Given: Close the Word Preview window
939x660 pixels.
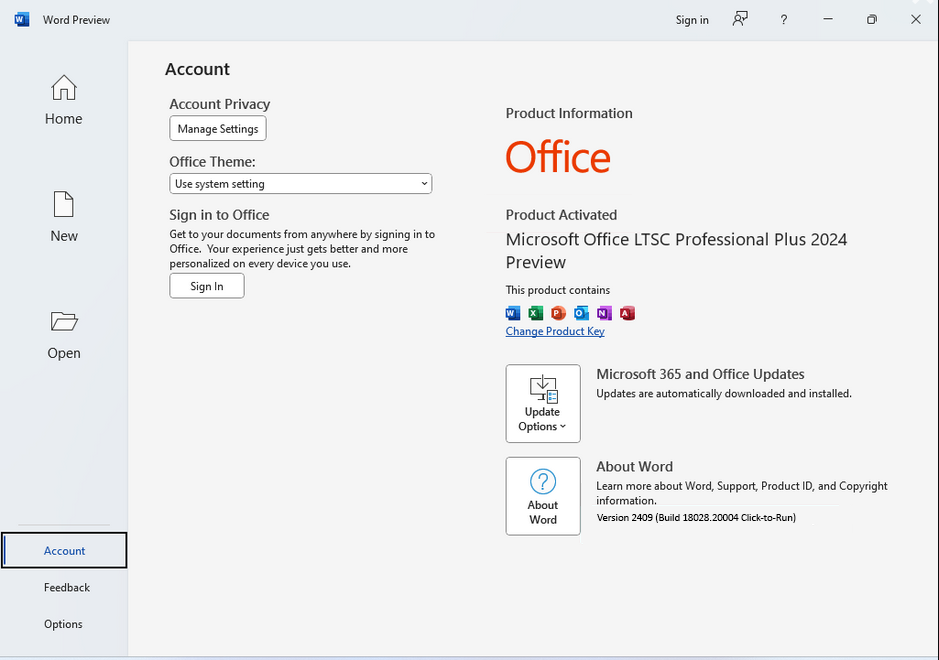Looking at the screenshot, I should click(x=916, y=20).
